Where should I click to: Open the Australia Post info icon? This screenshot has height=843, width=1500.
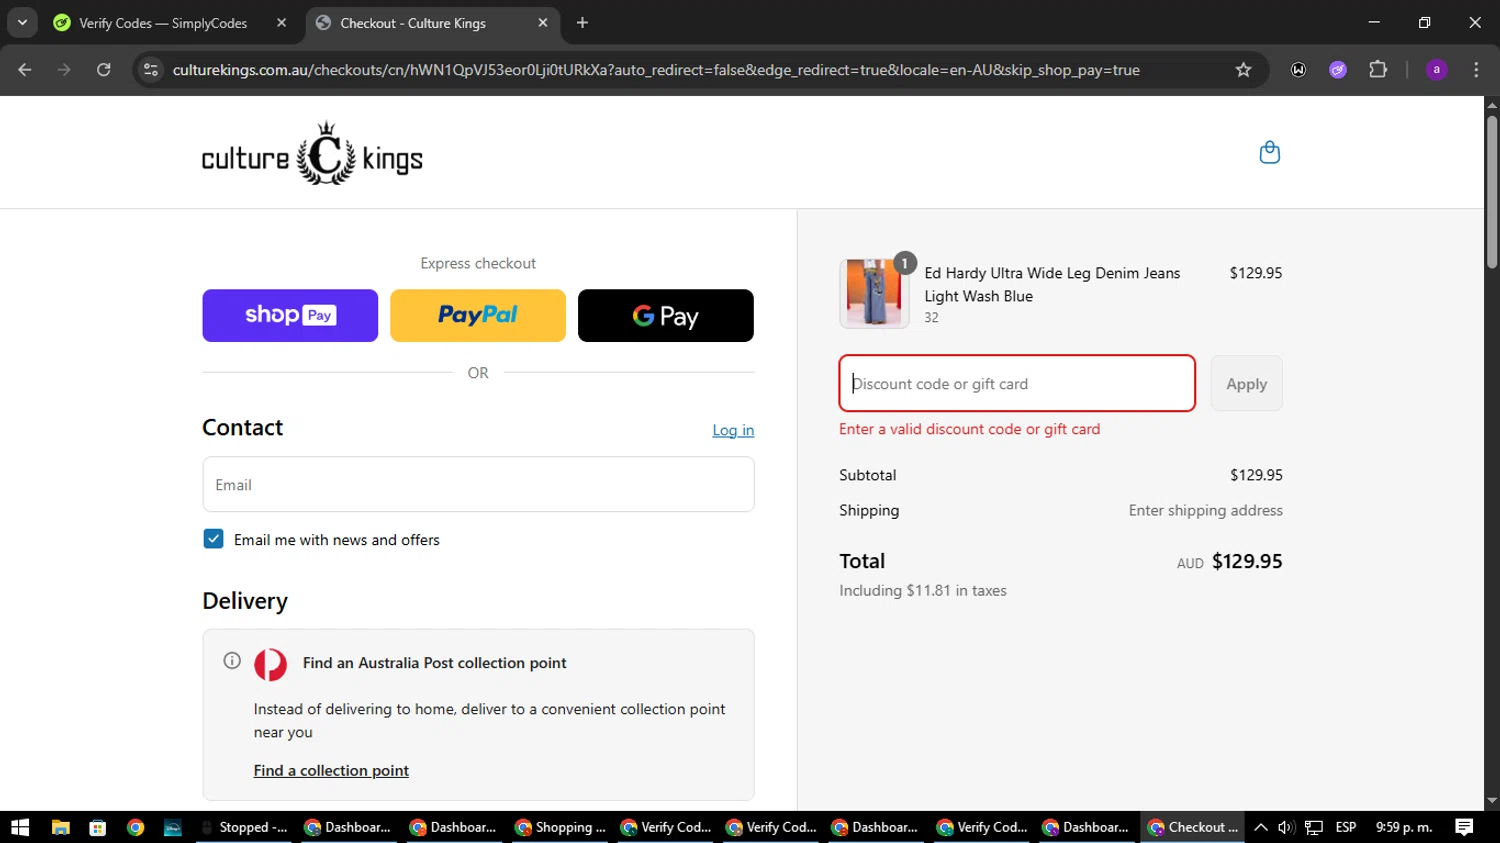(232, 661)
